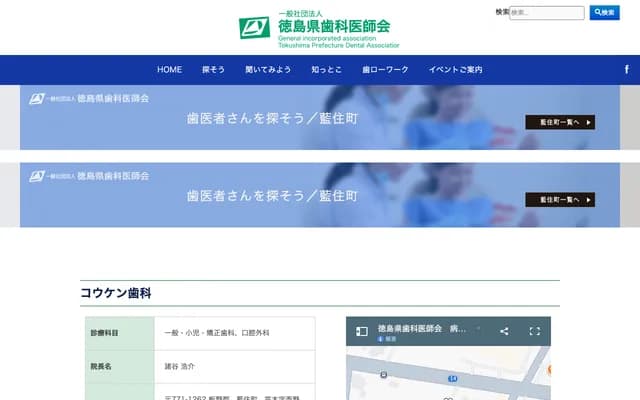Open the map sidebar toggle icon

tap(362, 331)
